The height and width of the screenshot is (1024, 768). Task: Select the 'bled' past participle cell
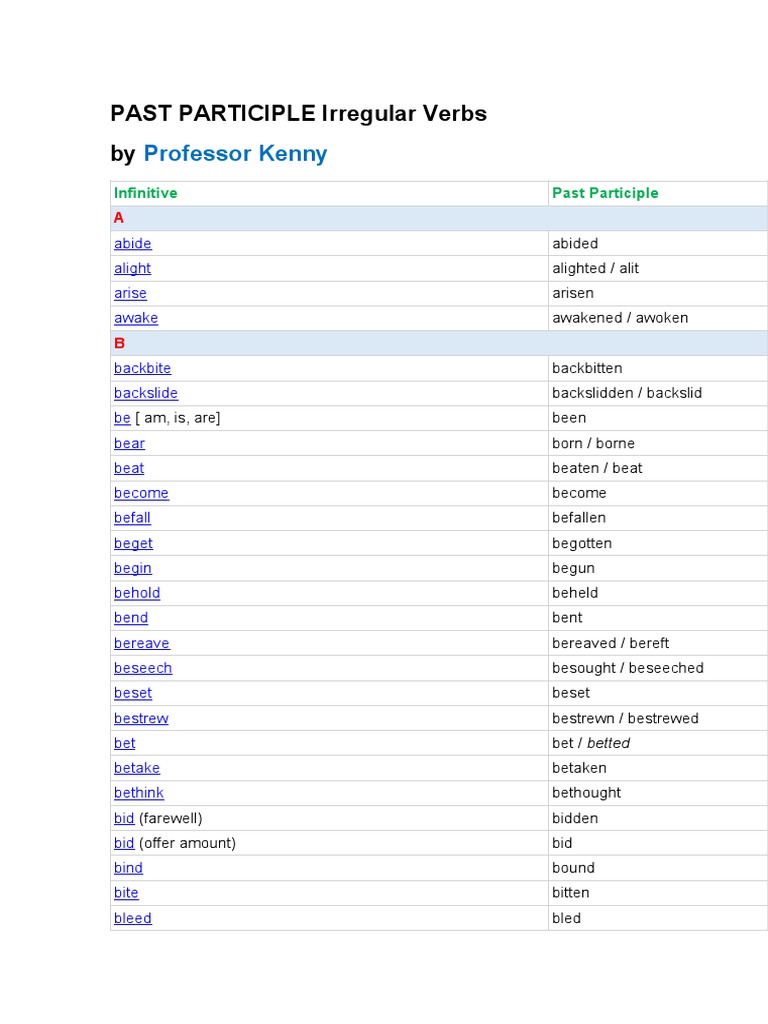(x=658, y=918)
